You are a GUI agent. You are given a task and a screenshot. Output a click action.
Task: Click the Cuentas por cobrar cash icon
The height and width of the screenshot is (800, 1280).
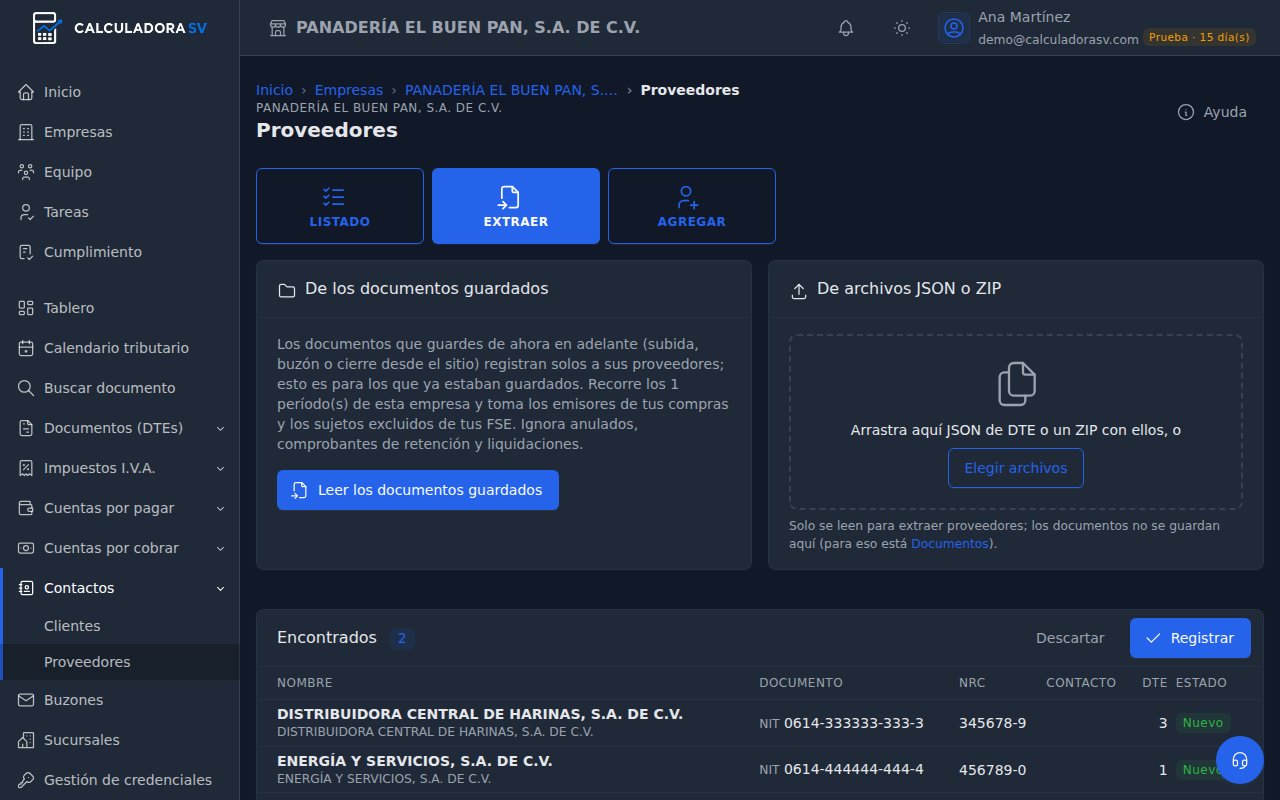coord(26,548)
